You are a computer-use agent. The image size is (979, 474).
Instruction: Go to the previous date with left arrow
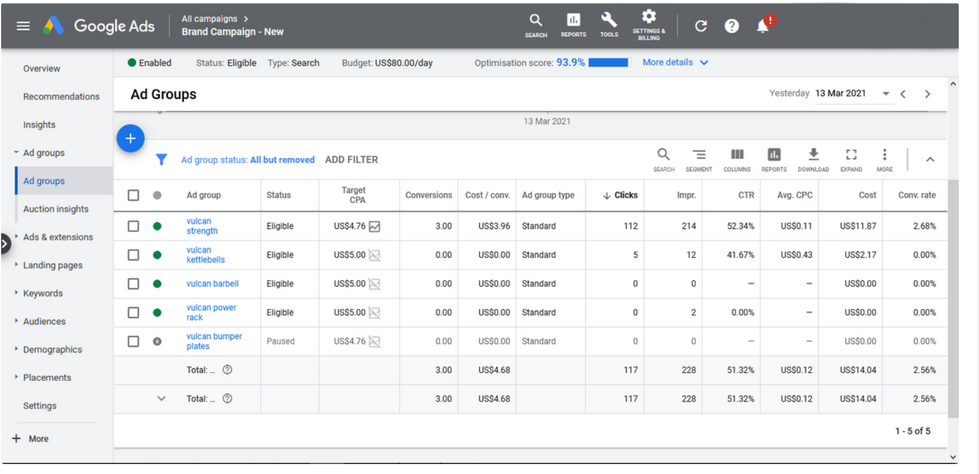click(x=903, y=94)
